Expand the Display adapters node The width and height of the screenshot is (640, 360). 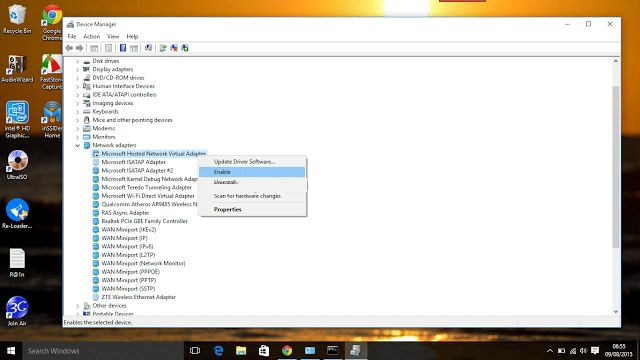(78, 70)
